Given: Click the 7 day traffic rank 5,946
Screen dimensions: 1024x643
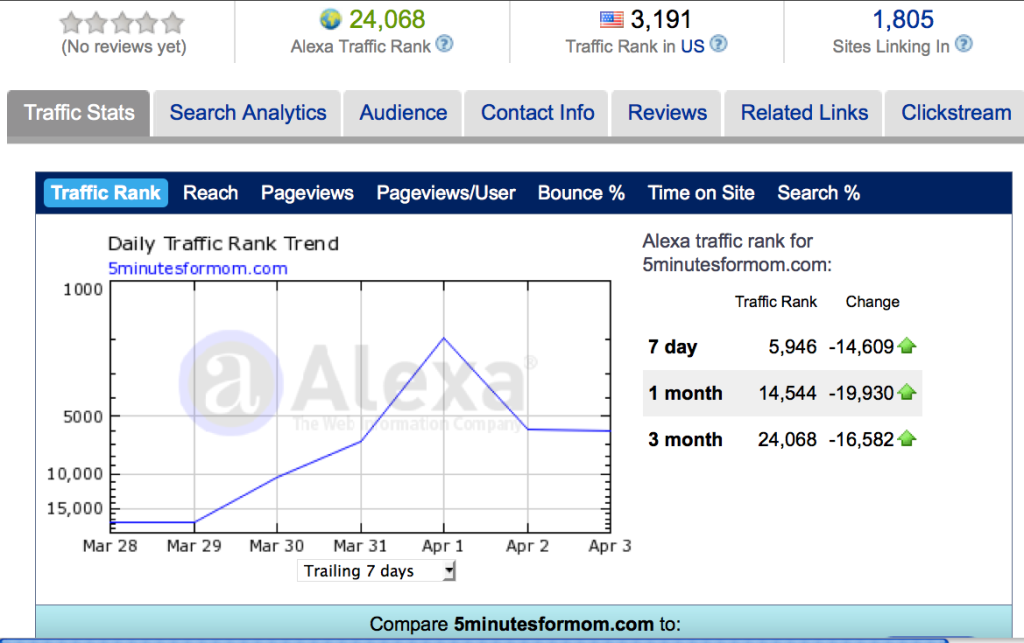Looking at the screenshot, I should pyautogui.click(x=792, y=347).
